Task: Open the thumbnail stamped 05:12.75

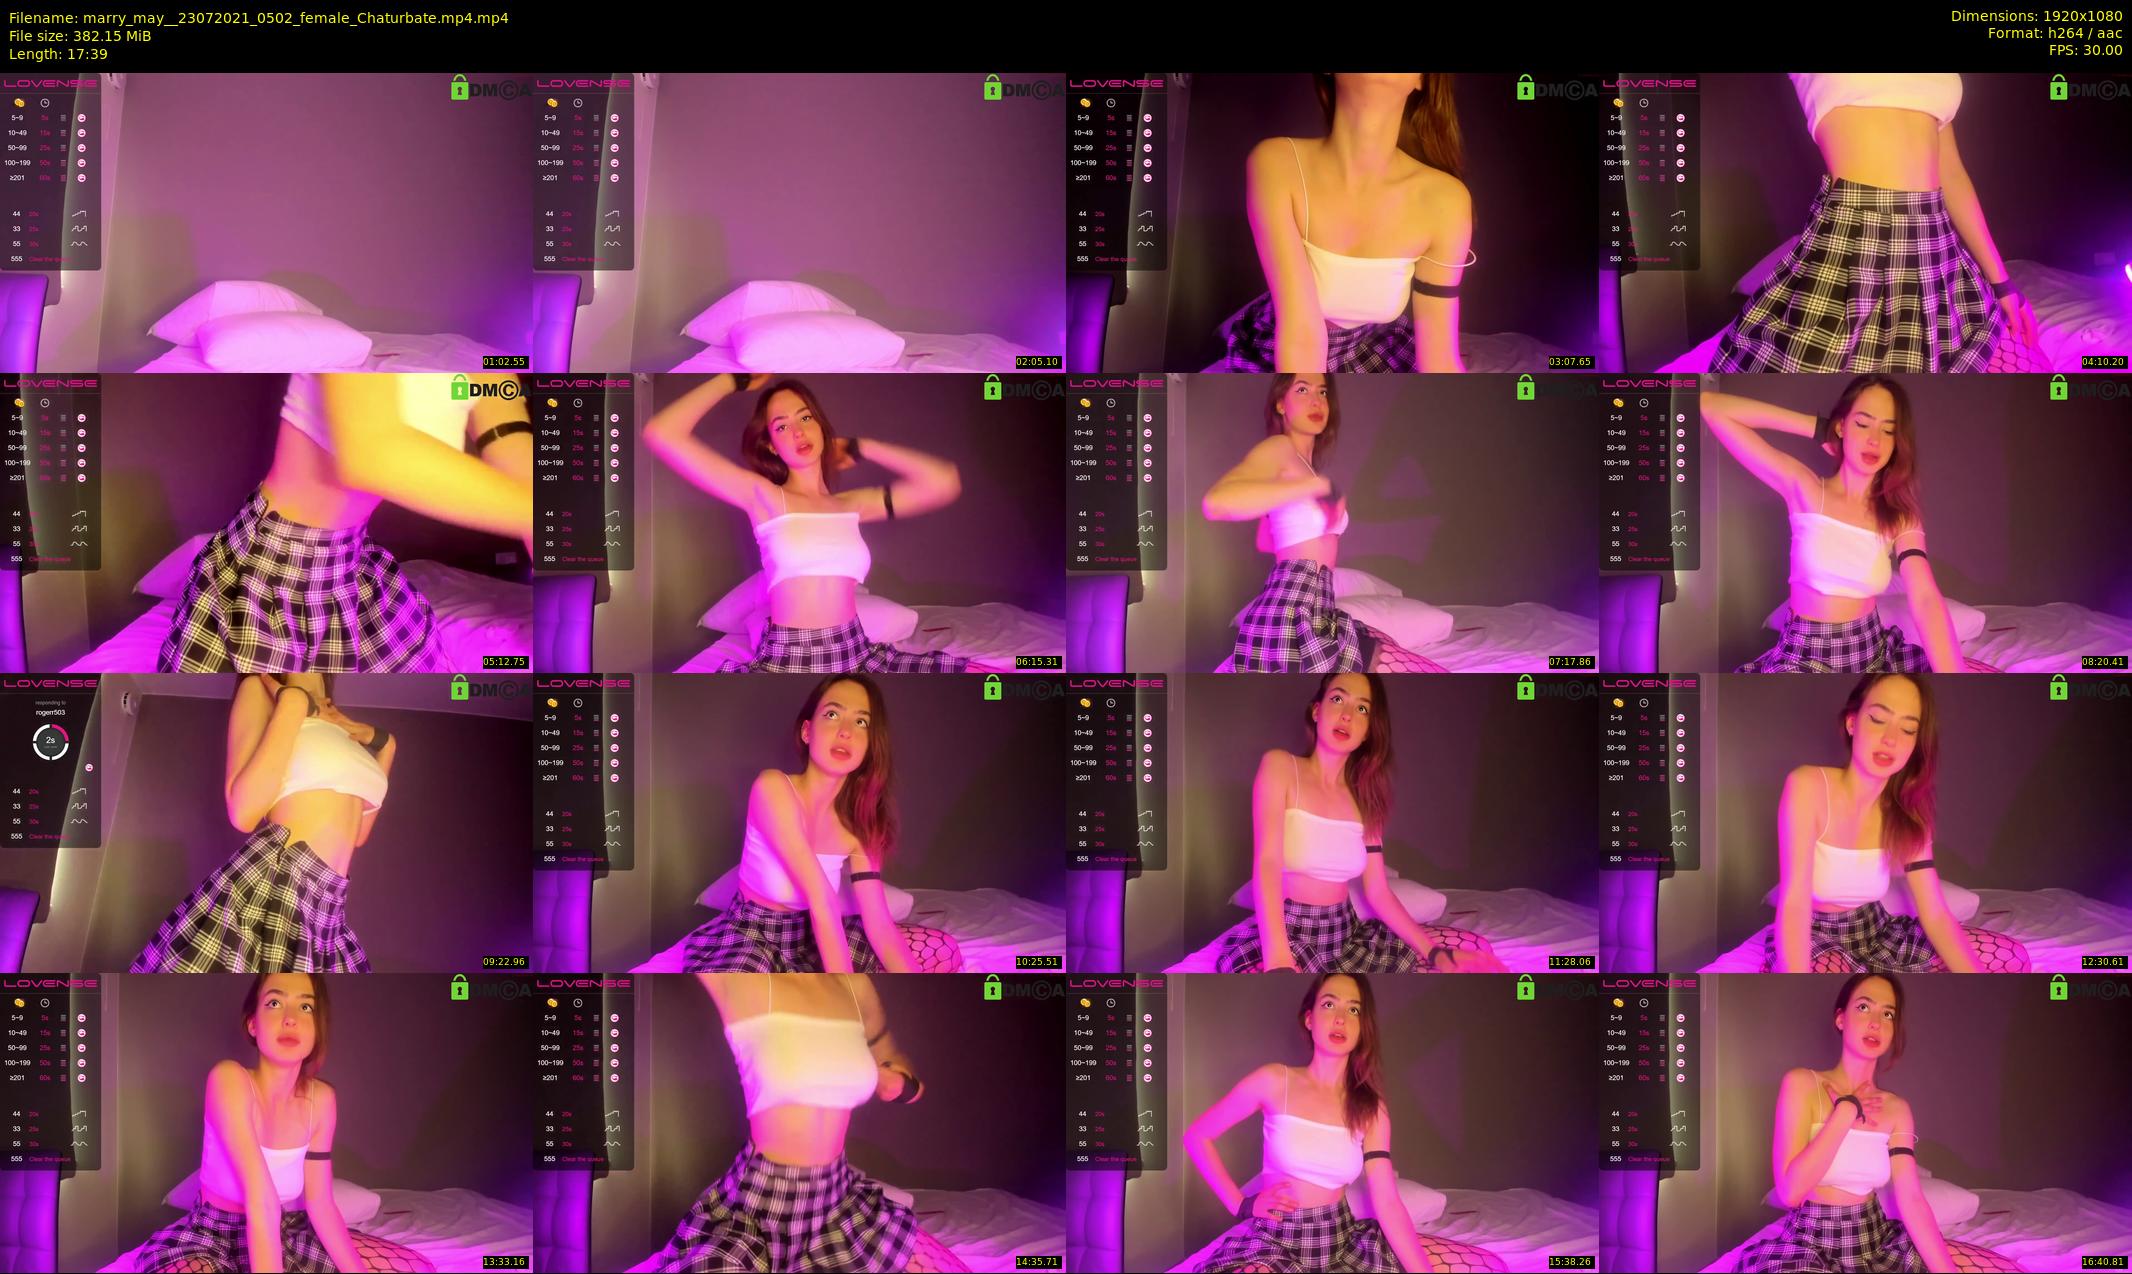Action: pyautogui.click(x=266, y=523)
